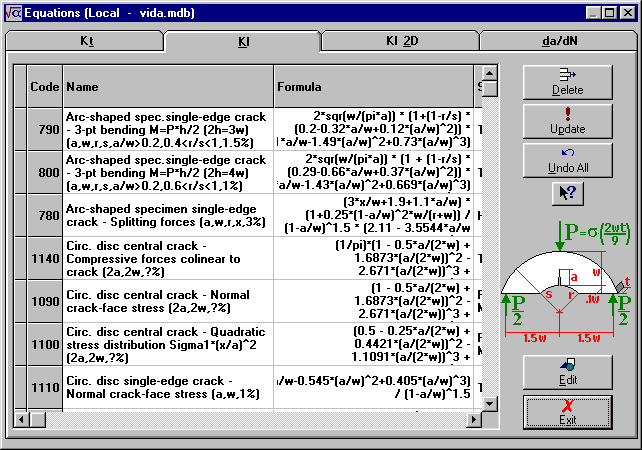Exit the Equations window with the red X button

point(567,411)
